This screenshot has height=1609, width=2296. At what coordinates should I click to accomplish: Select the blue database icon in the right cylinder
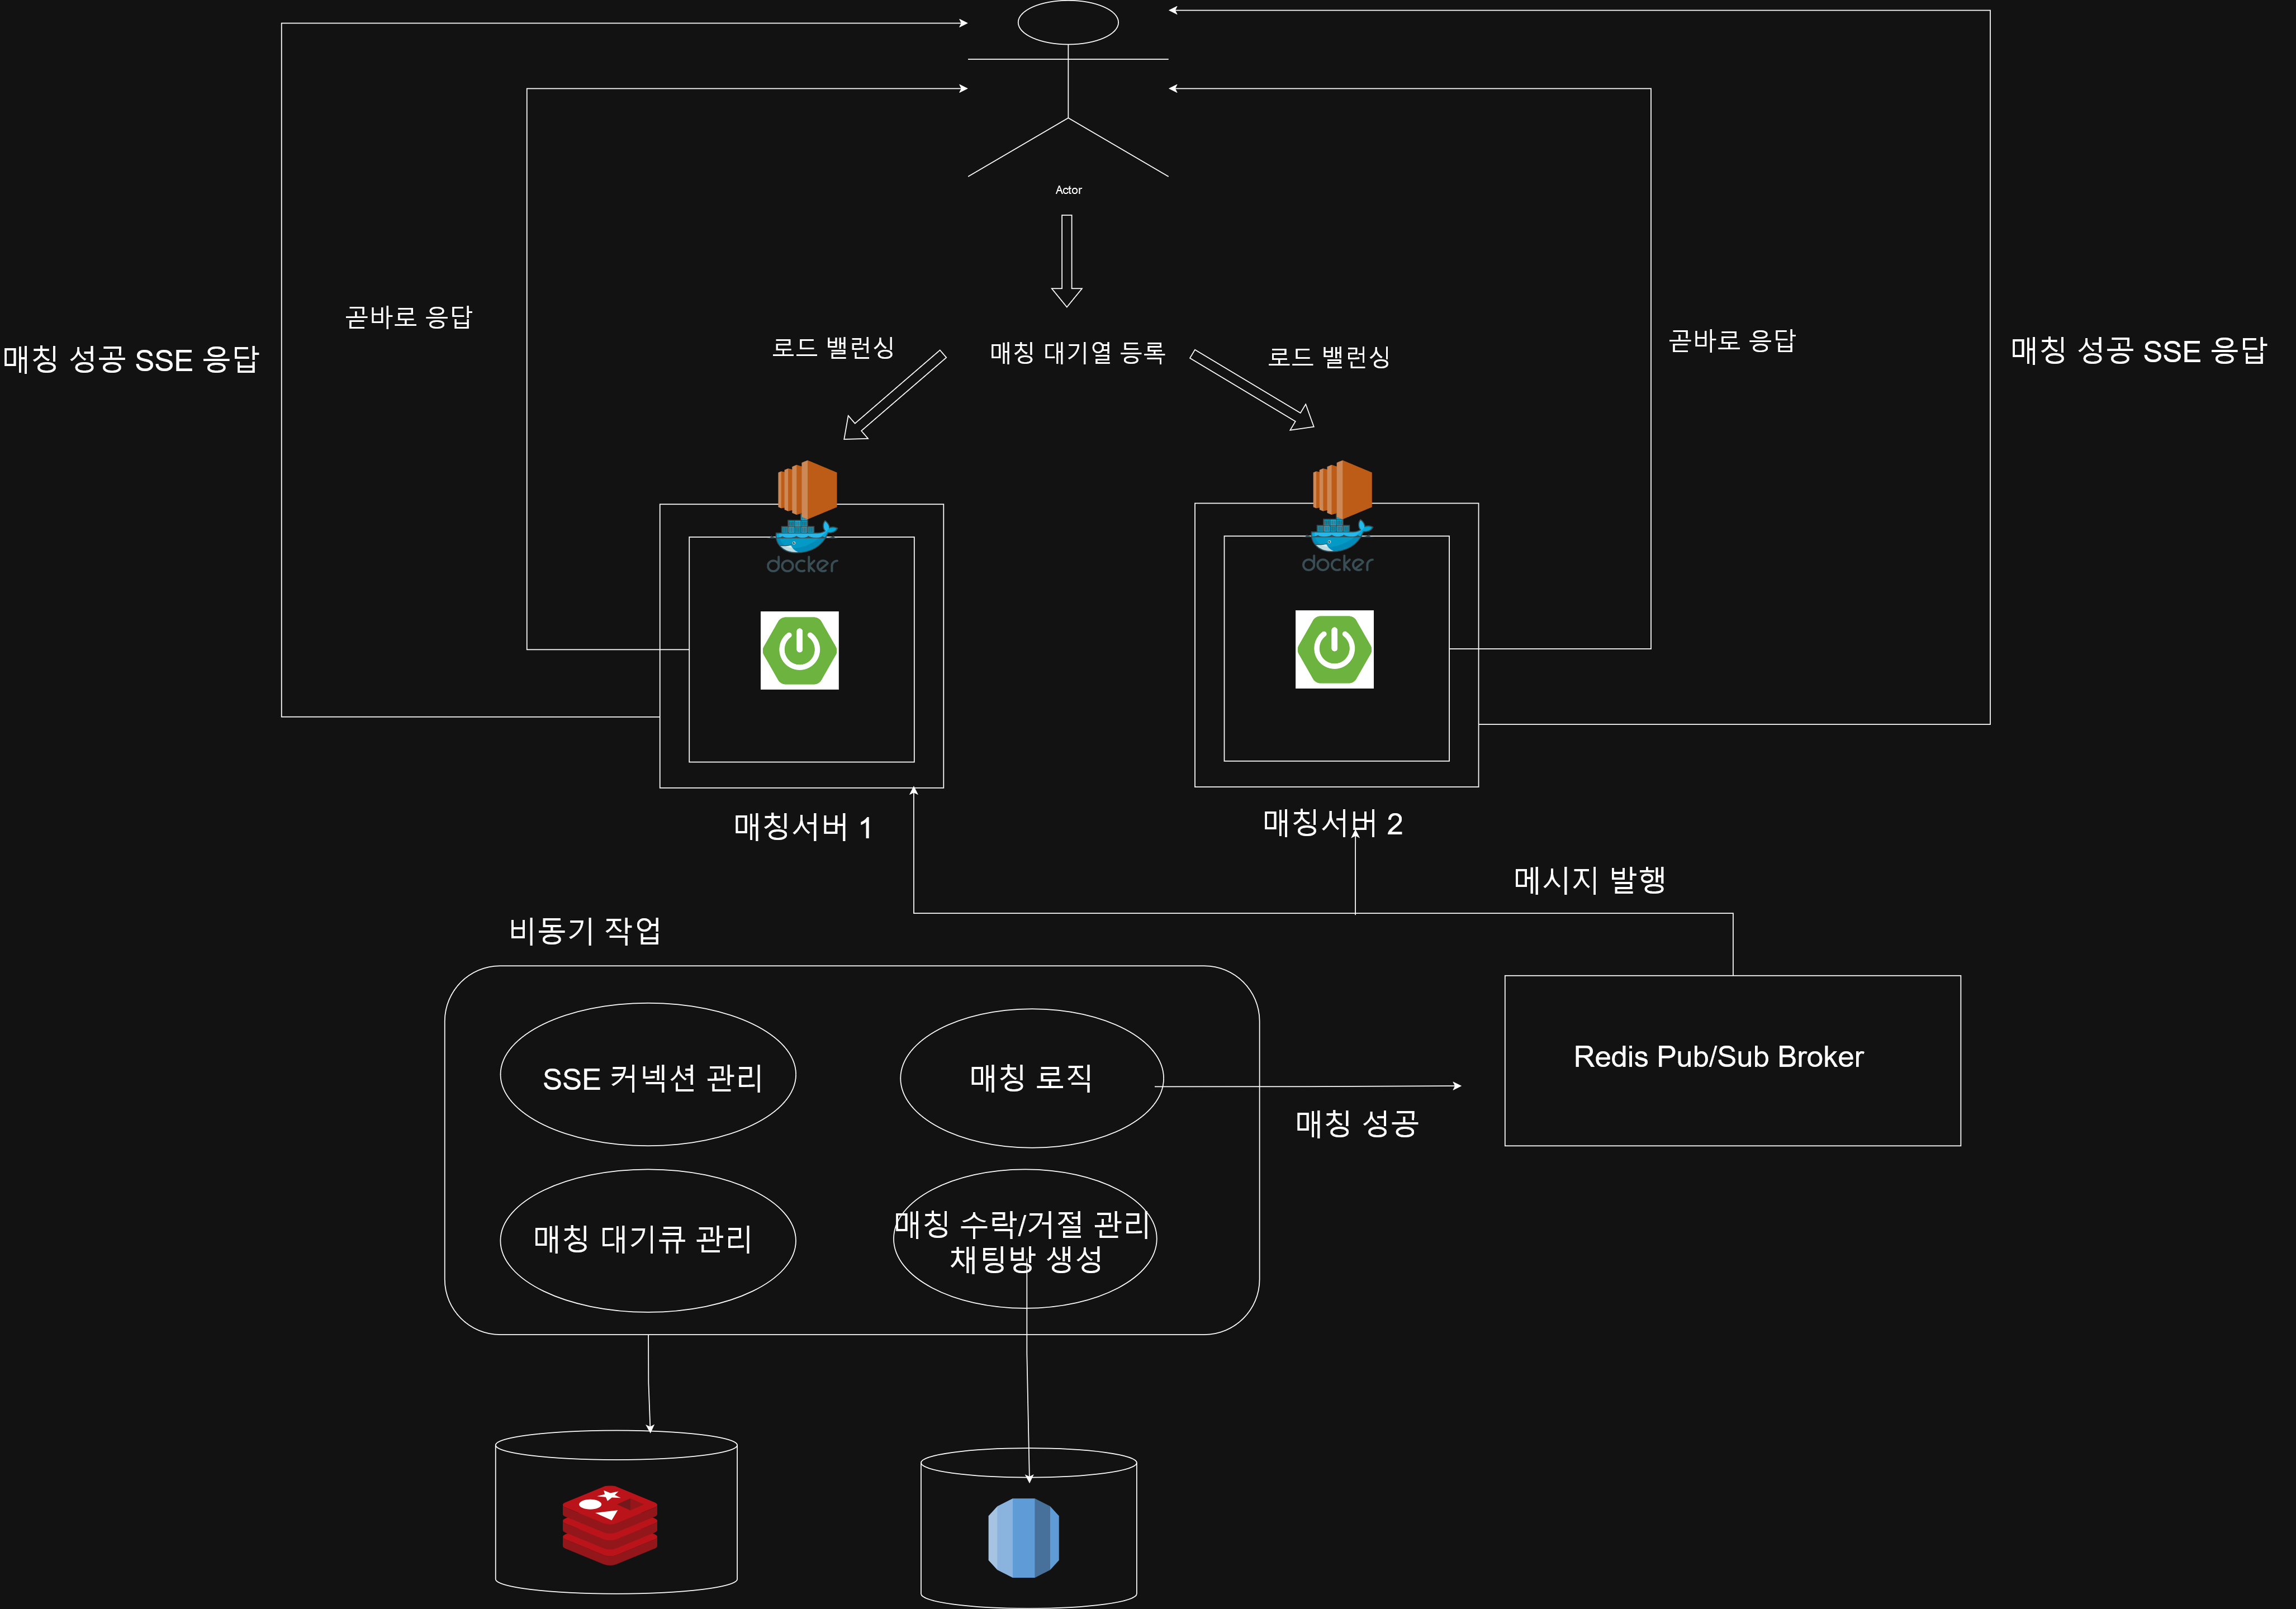(1023, 1537)
